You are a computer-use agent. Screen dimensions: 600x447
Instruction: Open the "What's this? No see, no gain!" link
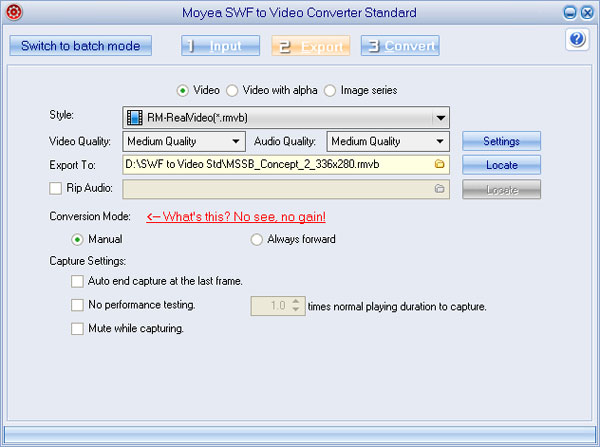point(236,217)
